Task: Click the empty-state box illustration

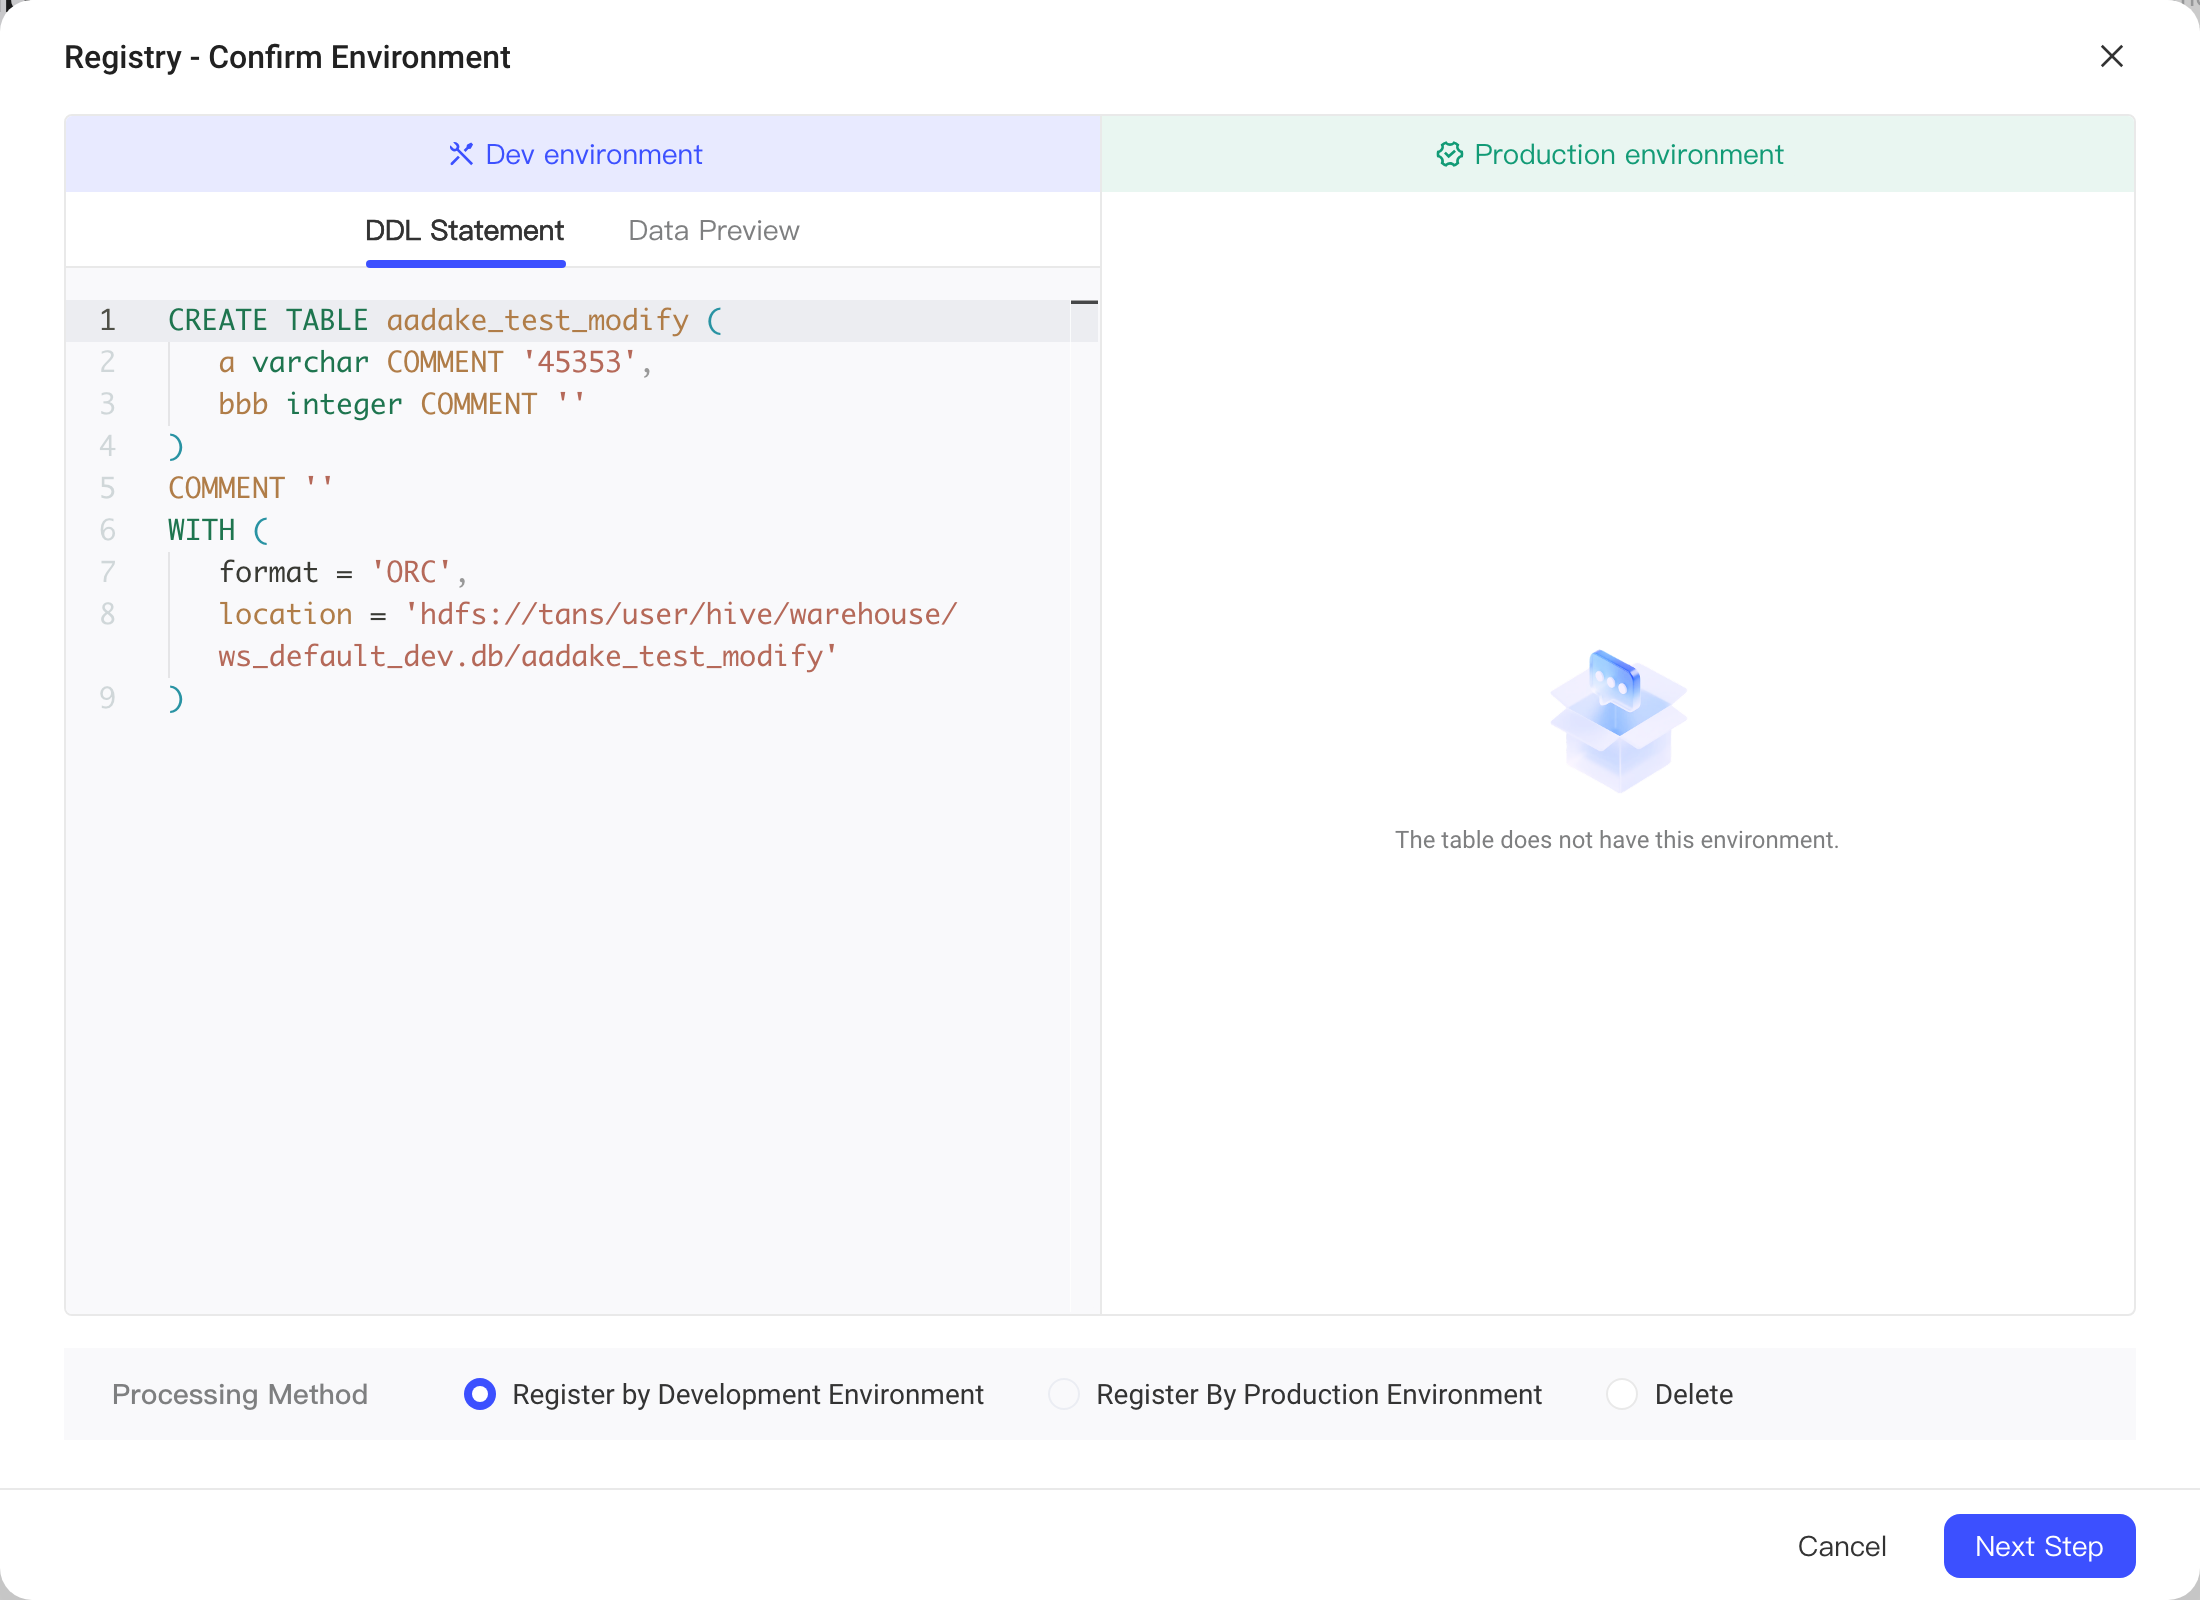Action: [x=1618, y=721]
